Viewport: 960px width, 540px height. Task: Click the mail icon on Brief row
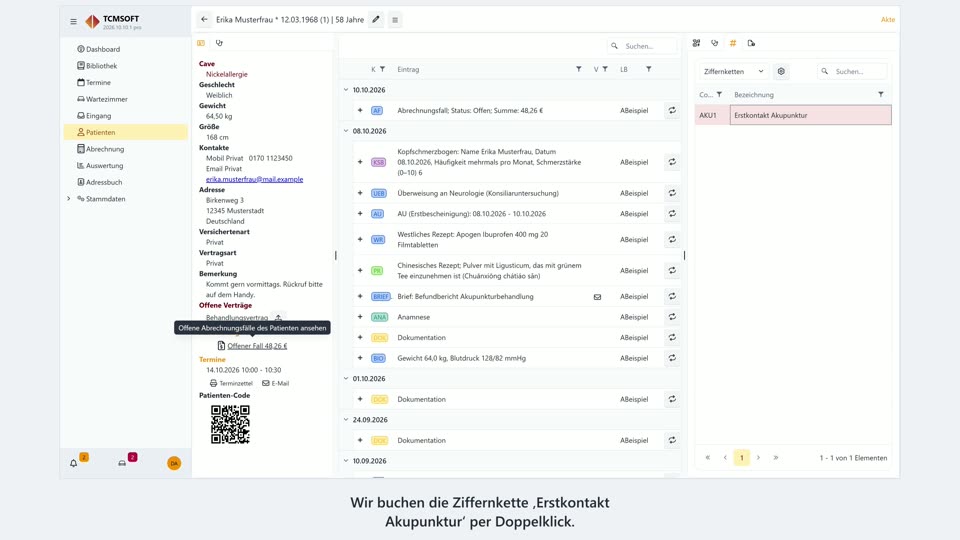(598, 297)
